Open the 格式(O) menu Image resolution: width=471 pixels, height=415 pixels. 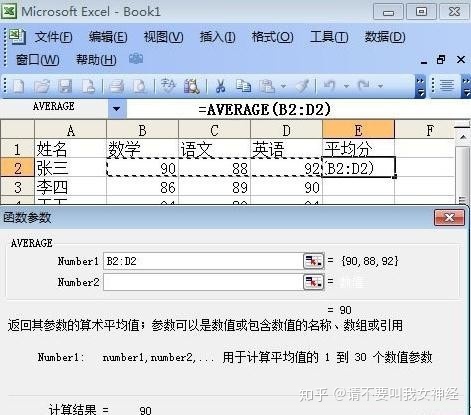[272, 37]
